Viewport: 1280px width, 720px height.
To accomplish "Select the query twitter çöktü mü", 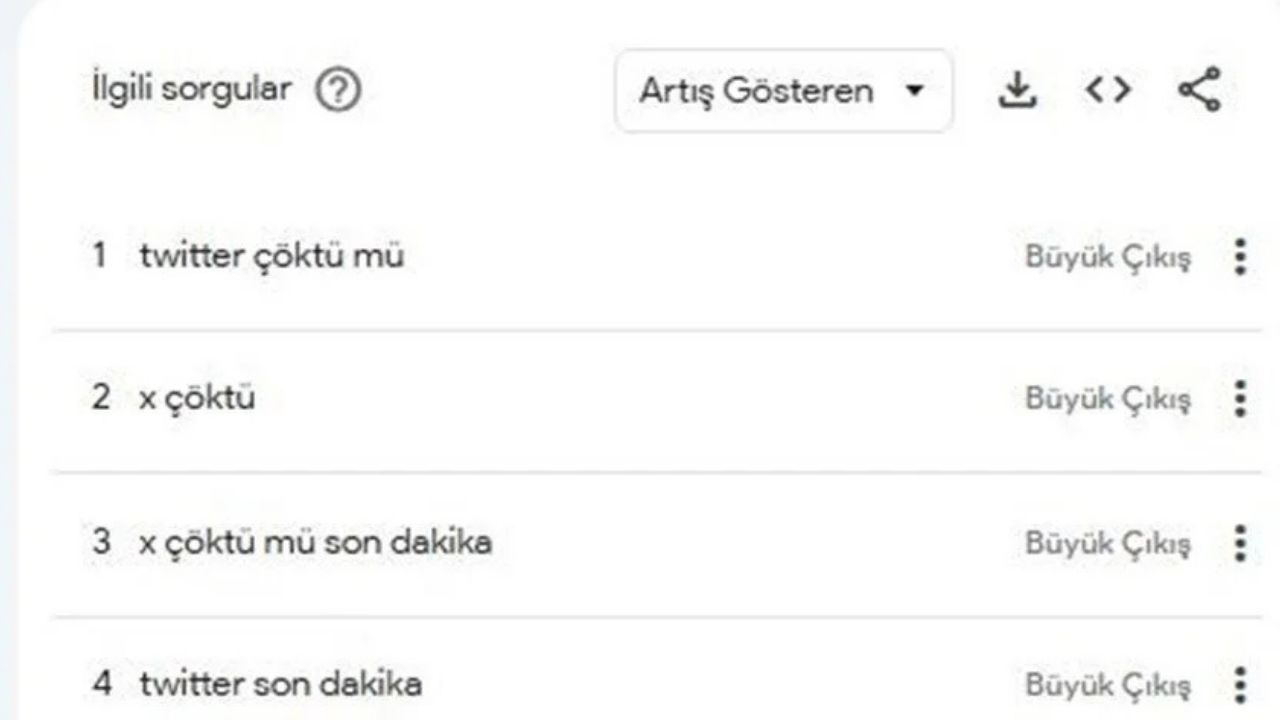I will 272,257.
